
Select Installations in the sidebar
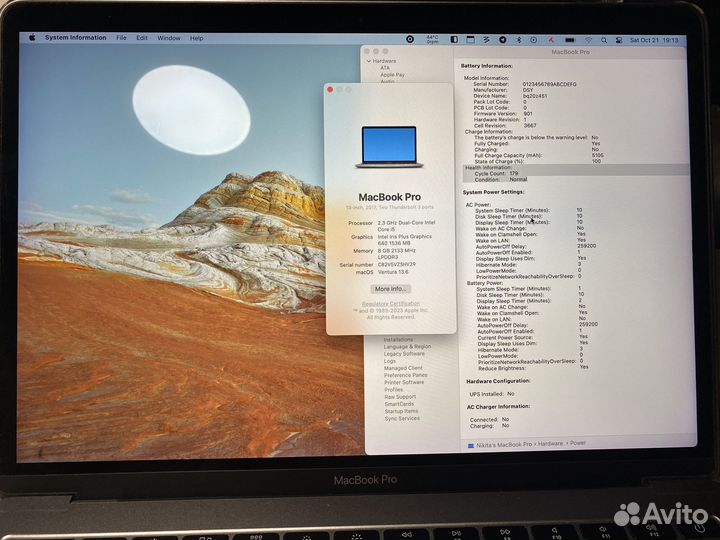tap(398, 339)
